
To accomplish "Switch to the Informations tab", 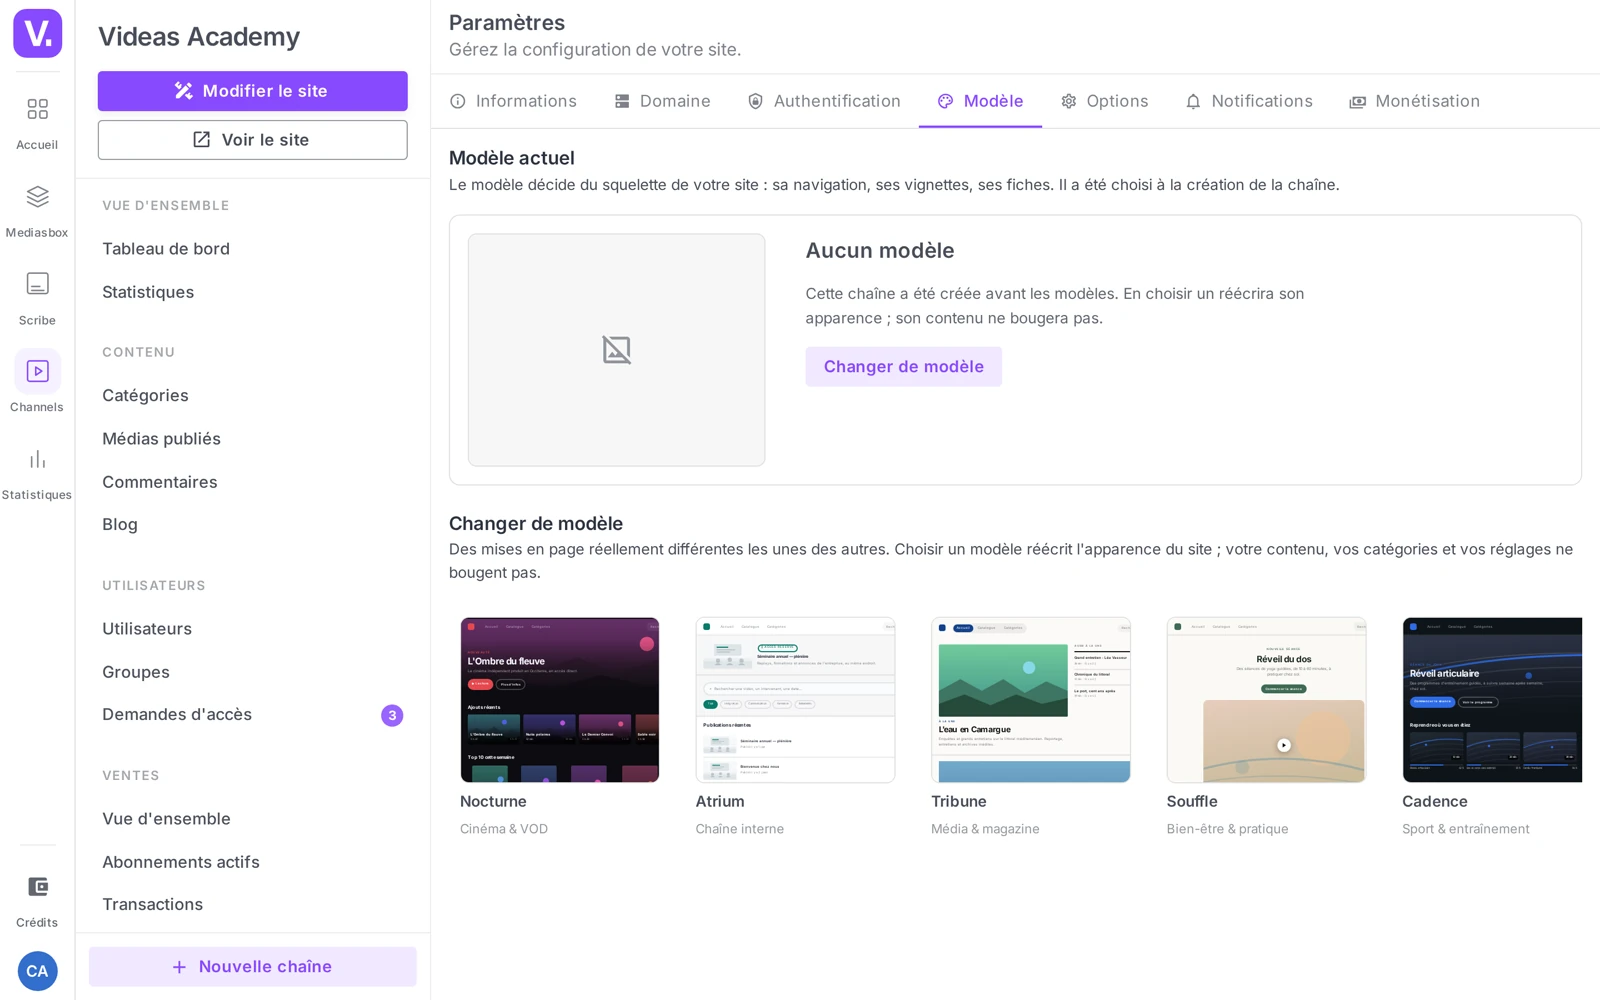I will point(513,101).
